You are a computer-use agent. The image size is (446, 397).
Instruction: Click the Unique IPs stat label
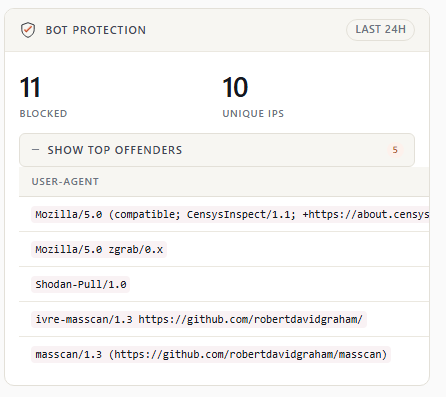[x=253, y=114]
